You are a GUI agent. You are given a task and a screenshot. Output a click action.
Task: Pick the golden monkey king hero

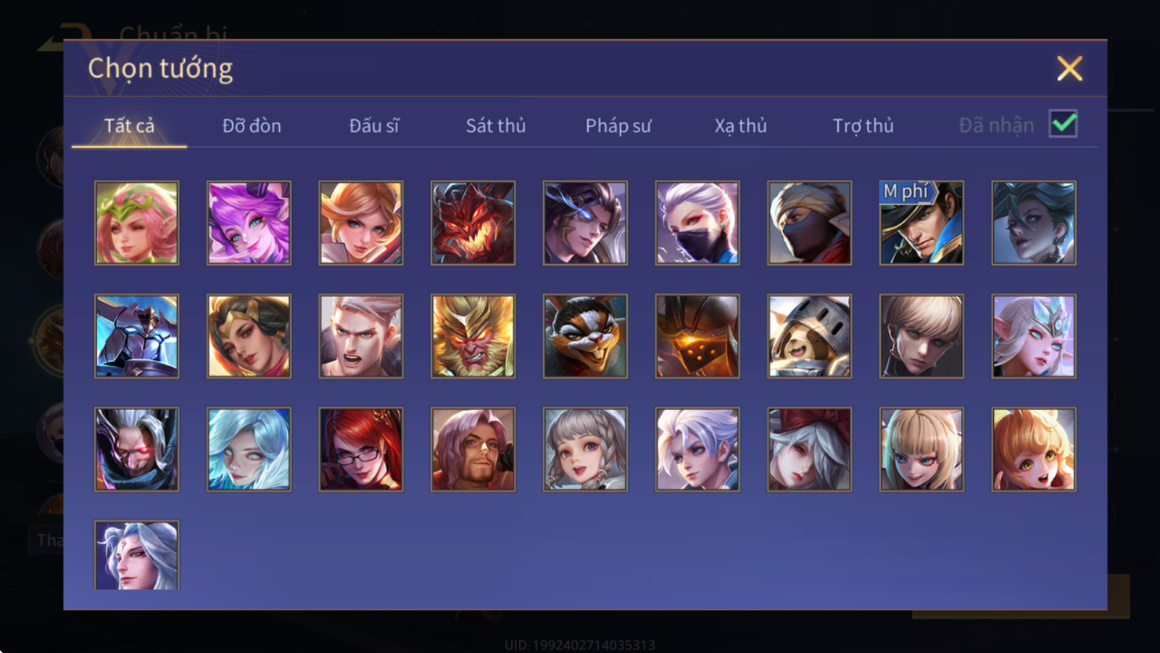pos(473,336)
